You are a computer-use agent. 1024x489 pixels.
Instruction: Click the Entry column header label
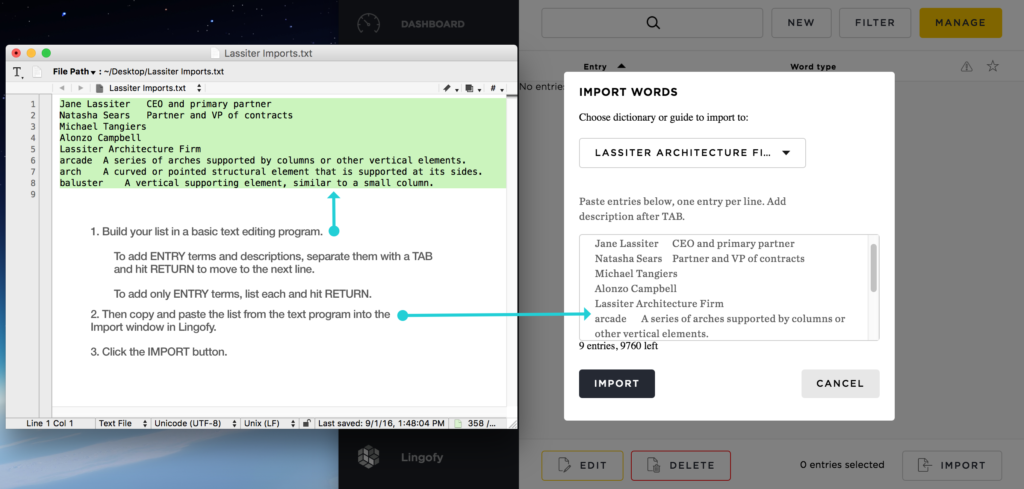tap(595, 67)
